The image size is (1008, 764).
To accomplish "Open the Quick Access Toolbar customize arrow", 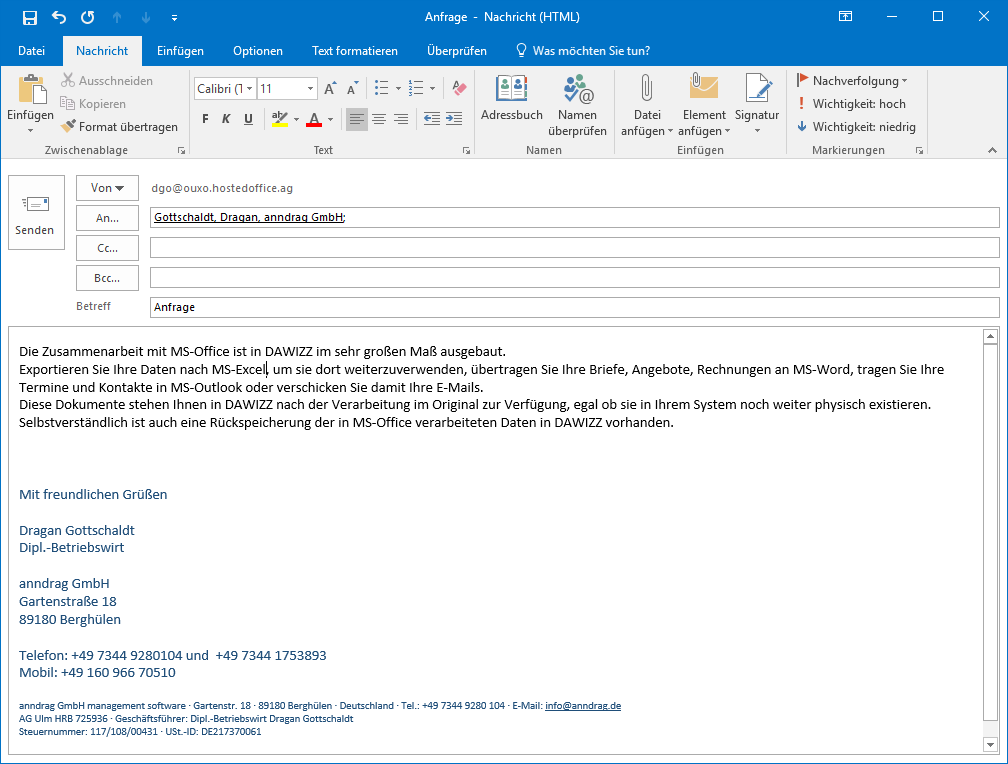I will [x=174, y=18].
